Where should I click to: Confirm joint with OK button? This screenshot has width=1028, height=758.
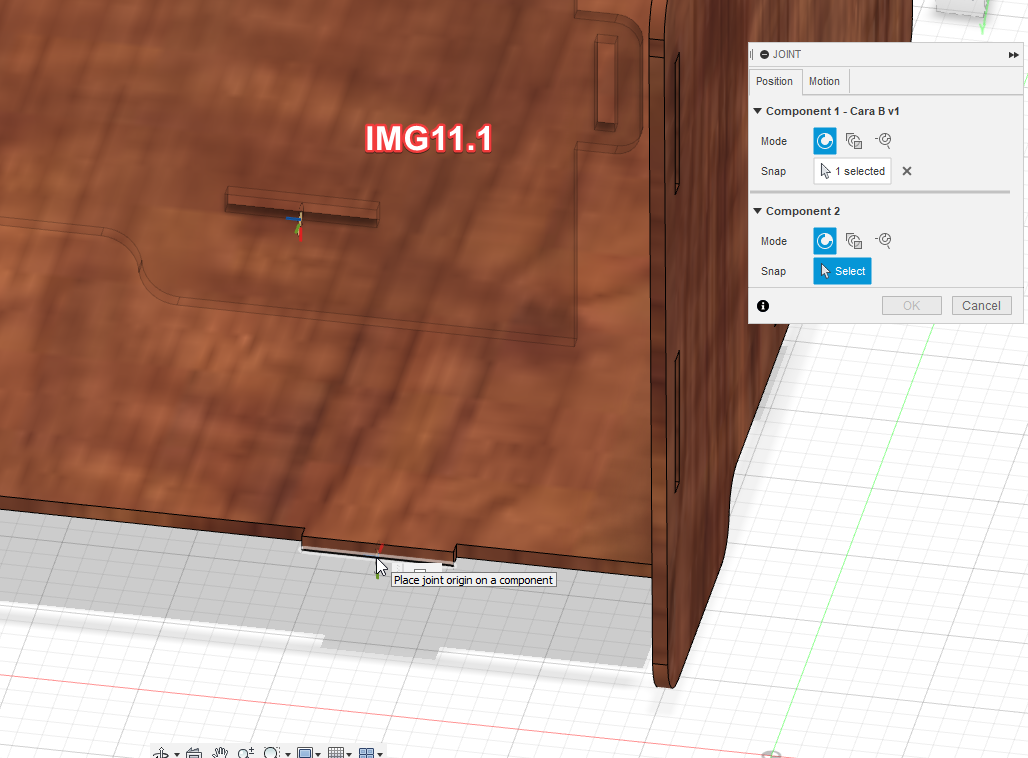(x=911, y=306)
